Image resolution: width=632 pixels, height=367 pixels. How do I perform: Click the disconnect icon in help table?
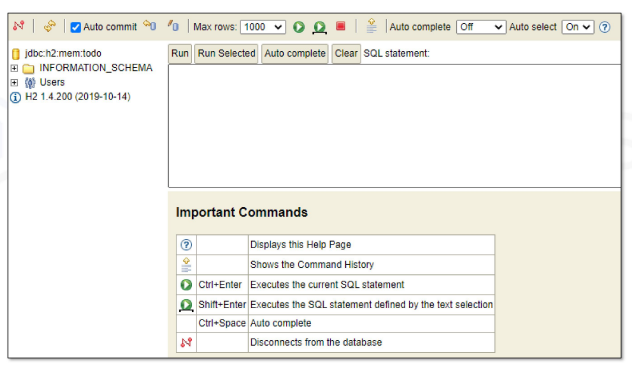(186, 342)
